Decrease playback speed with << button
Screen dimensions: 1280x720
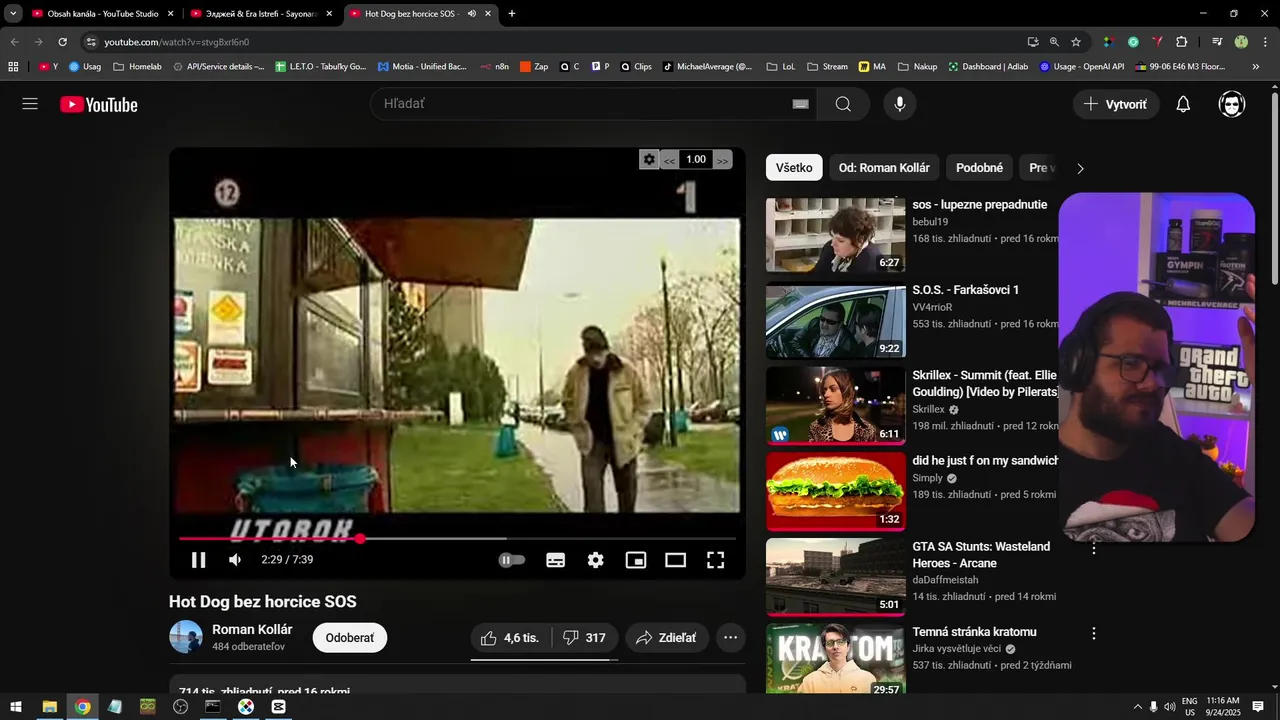coord(670,160)
